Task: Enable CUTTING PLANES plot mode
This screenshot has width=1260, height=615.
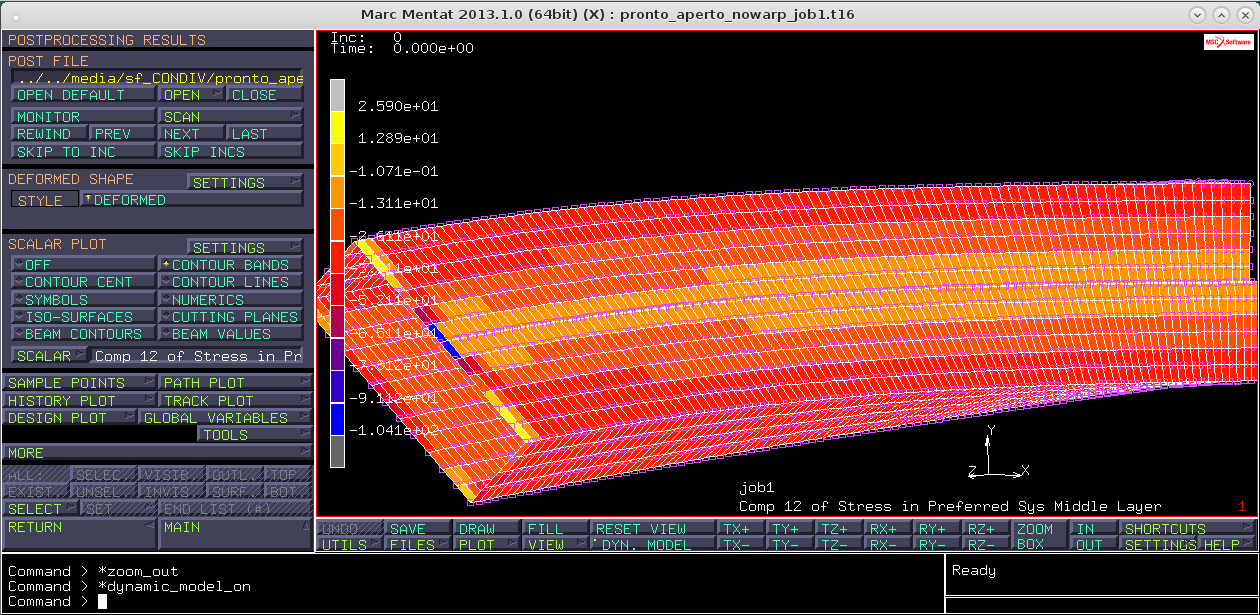Action: pyautogui.click(x=231, y=316)
